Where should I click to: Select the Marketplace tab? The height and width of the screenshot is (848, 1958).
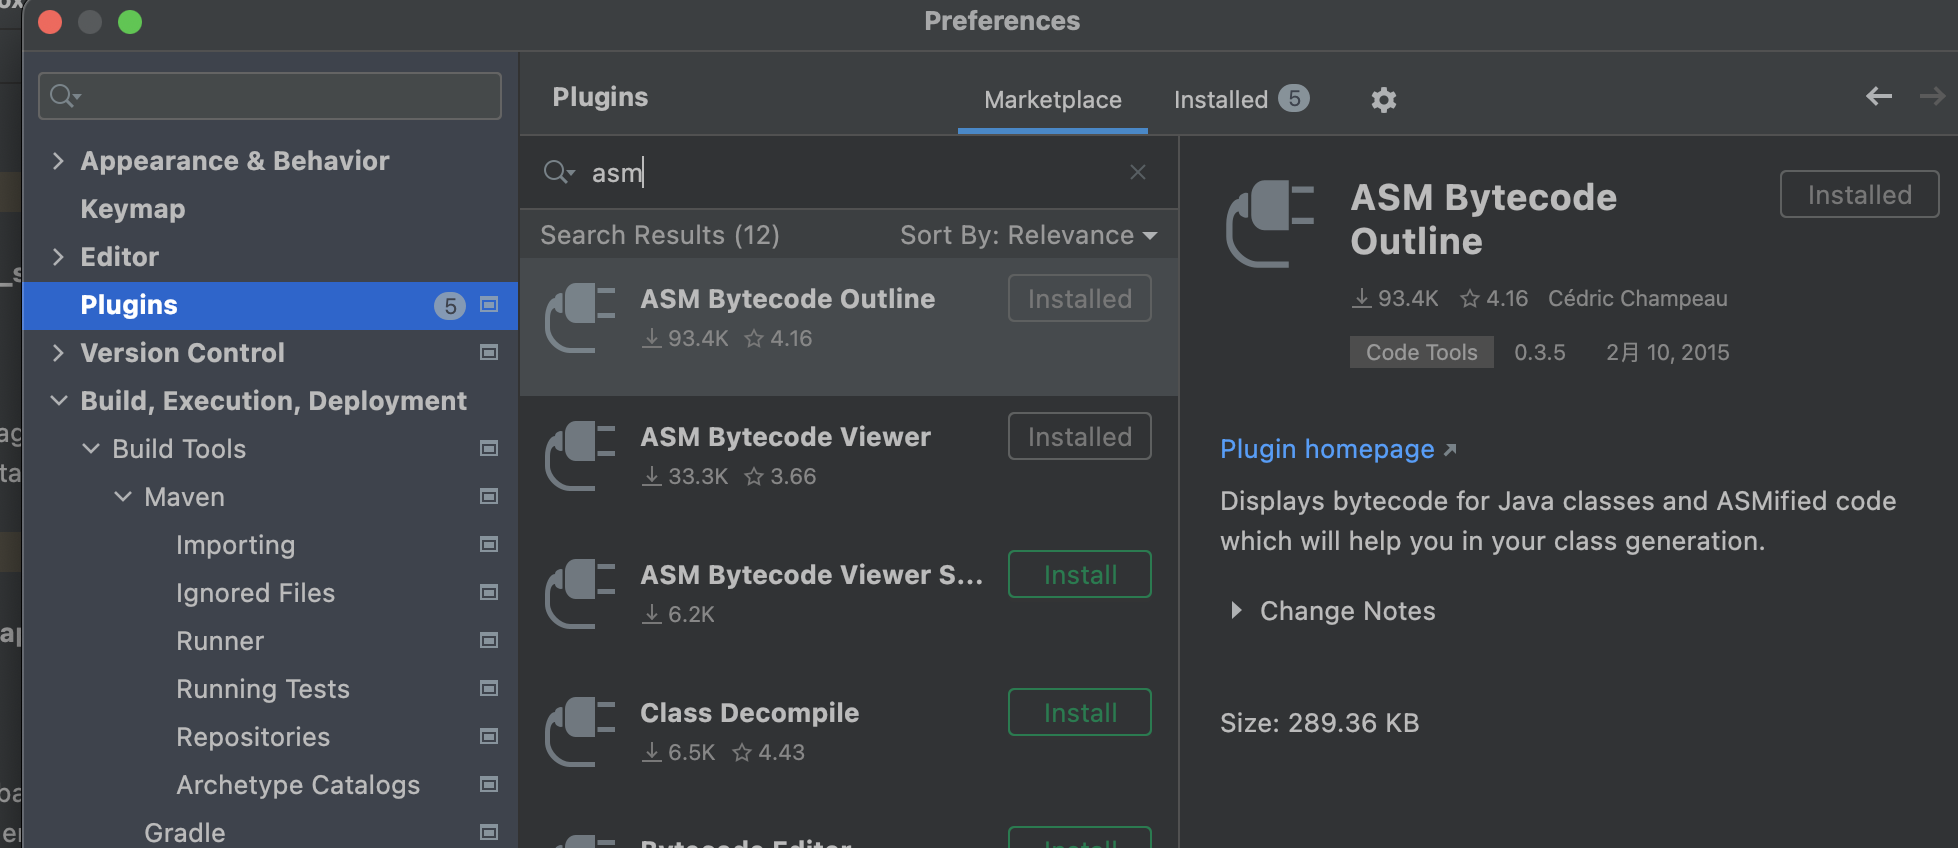pyautogui.click(x=1052, y=99)
